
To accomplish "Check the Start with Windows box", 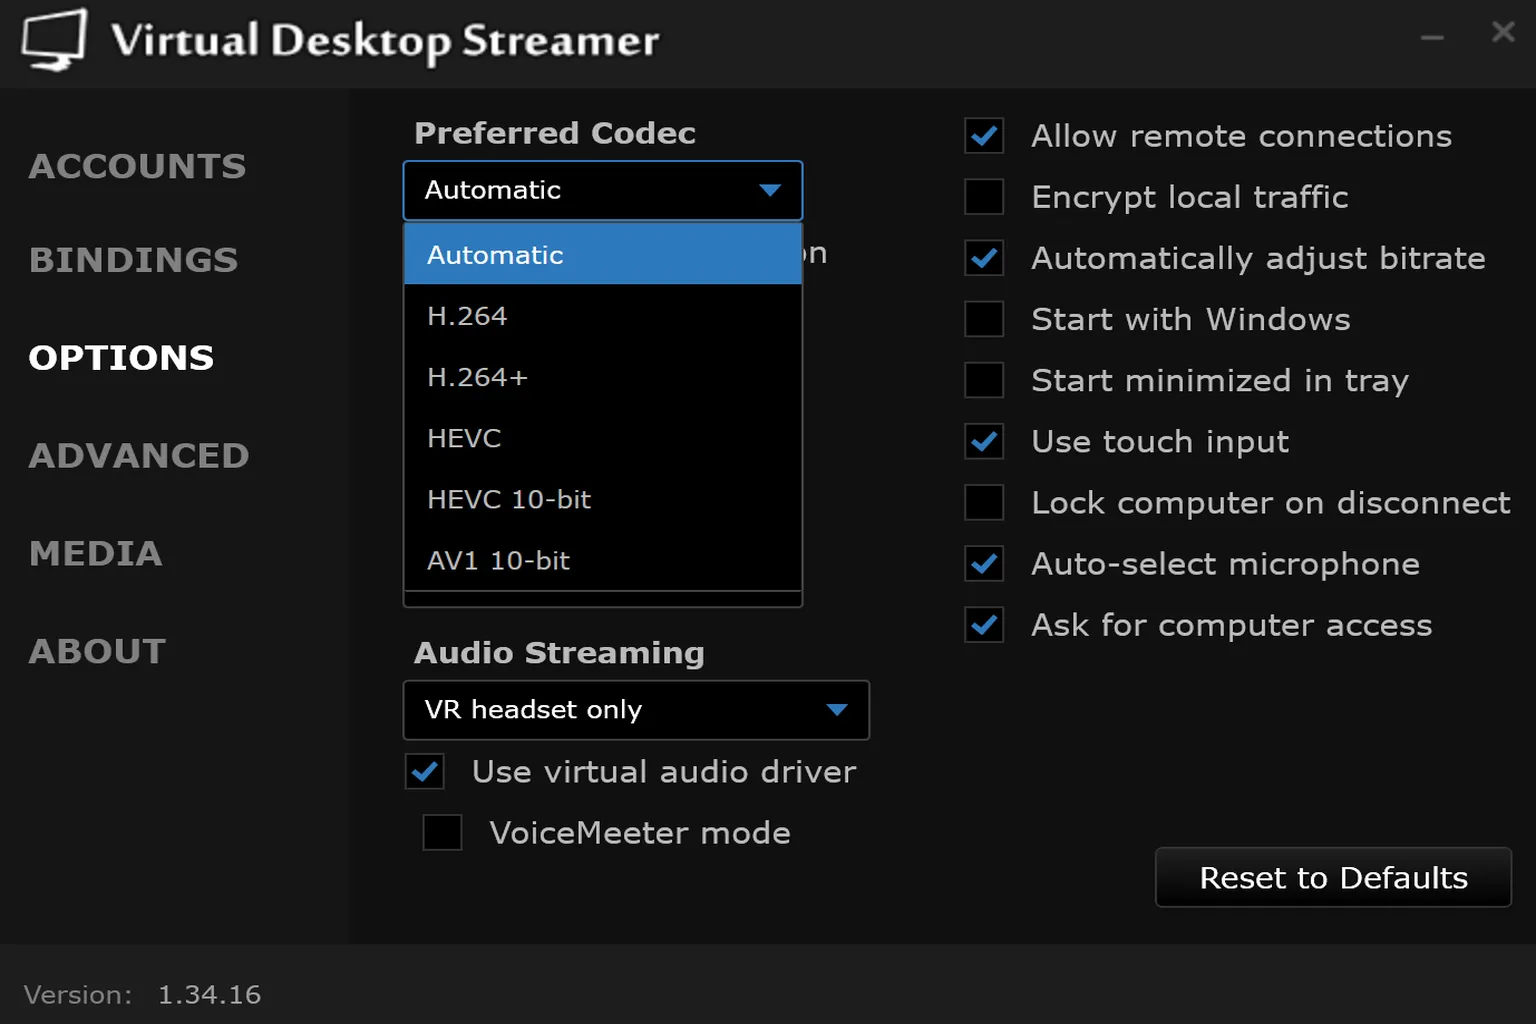I will 984,319.
